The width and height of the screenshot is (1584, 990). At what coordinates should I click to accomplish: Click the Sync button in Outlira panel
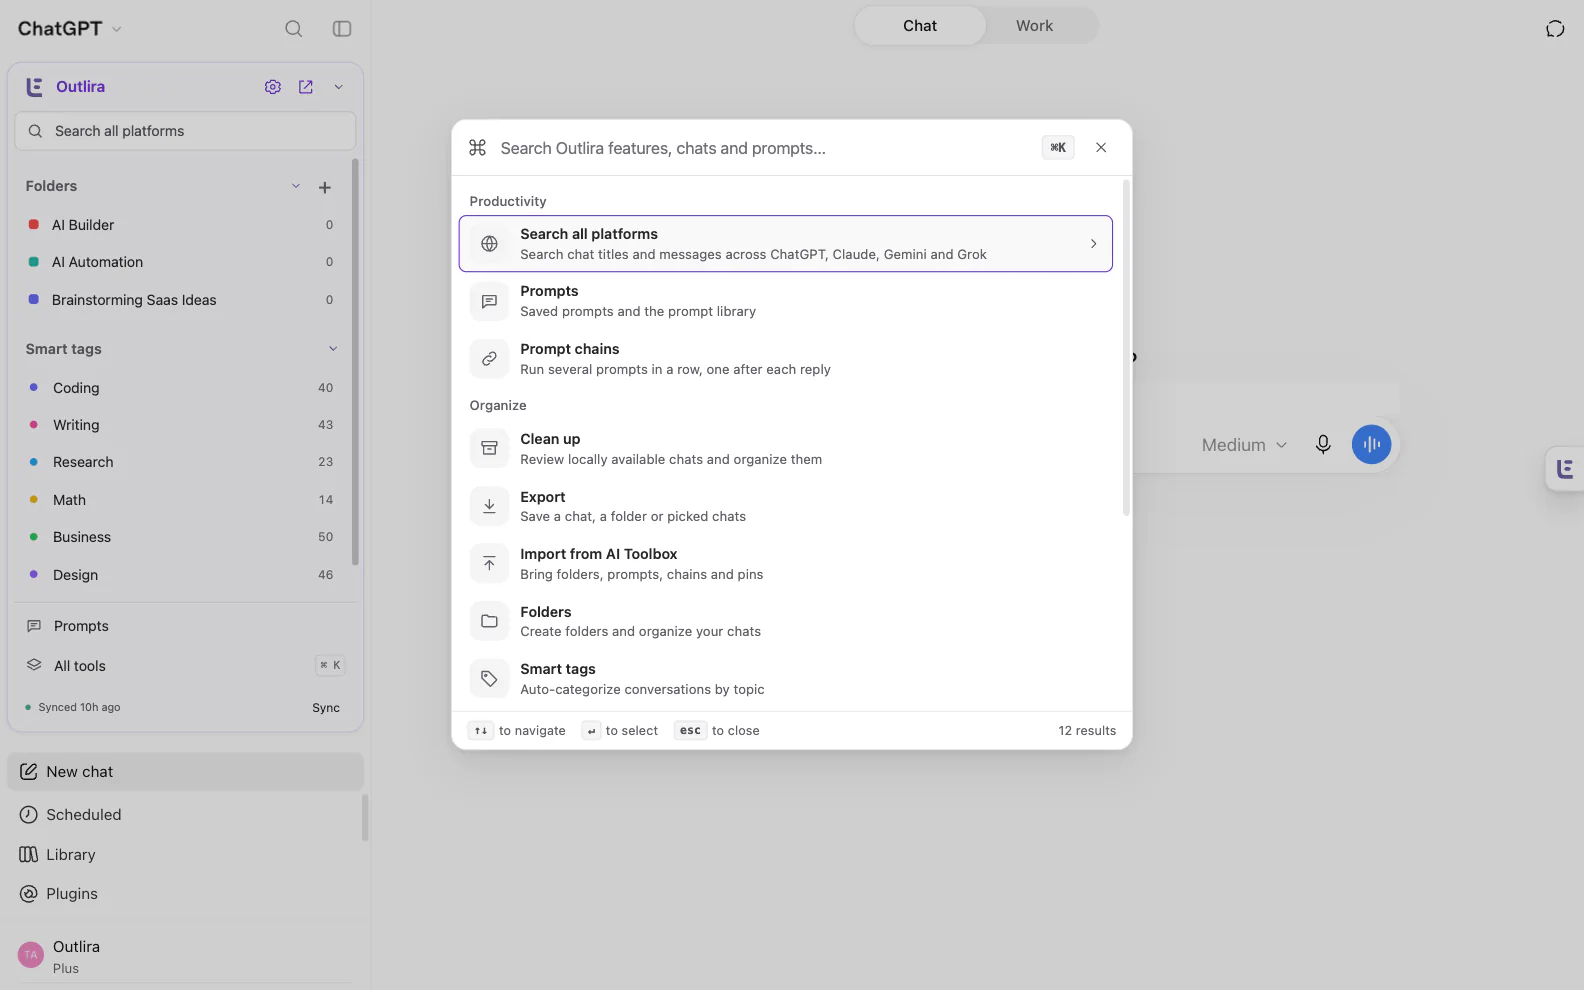[x=326, y=708]
